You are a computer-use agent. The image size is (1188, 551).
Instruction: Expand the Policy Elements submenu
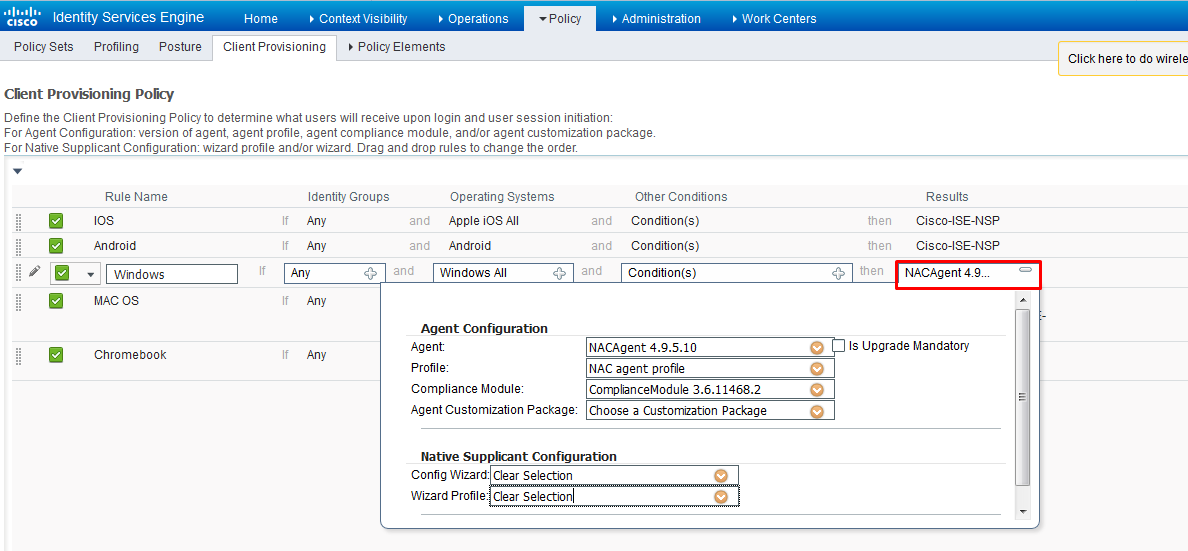tap(396, 47)
